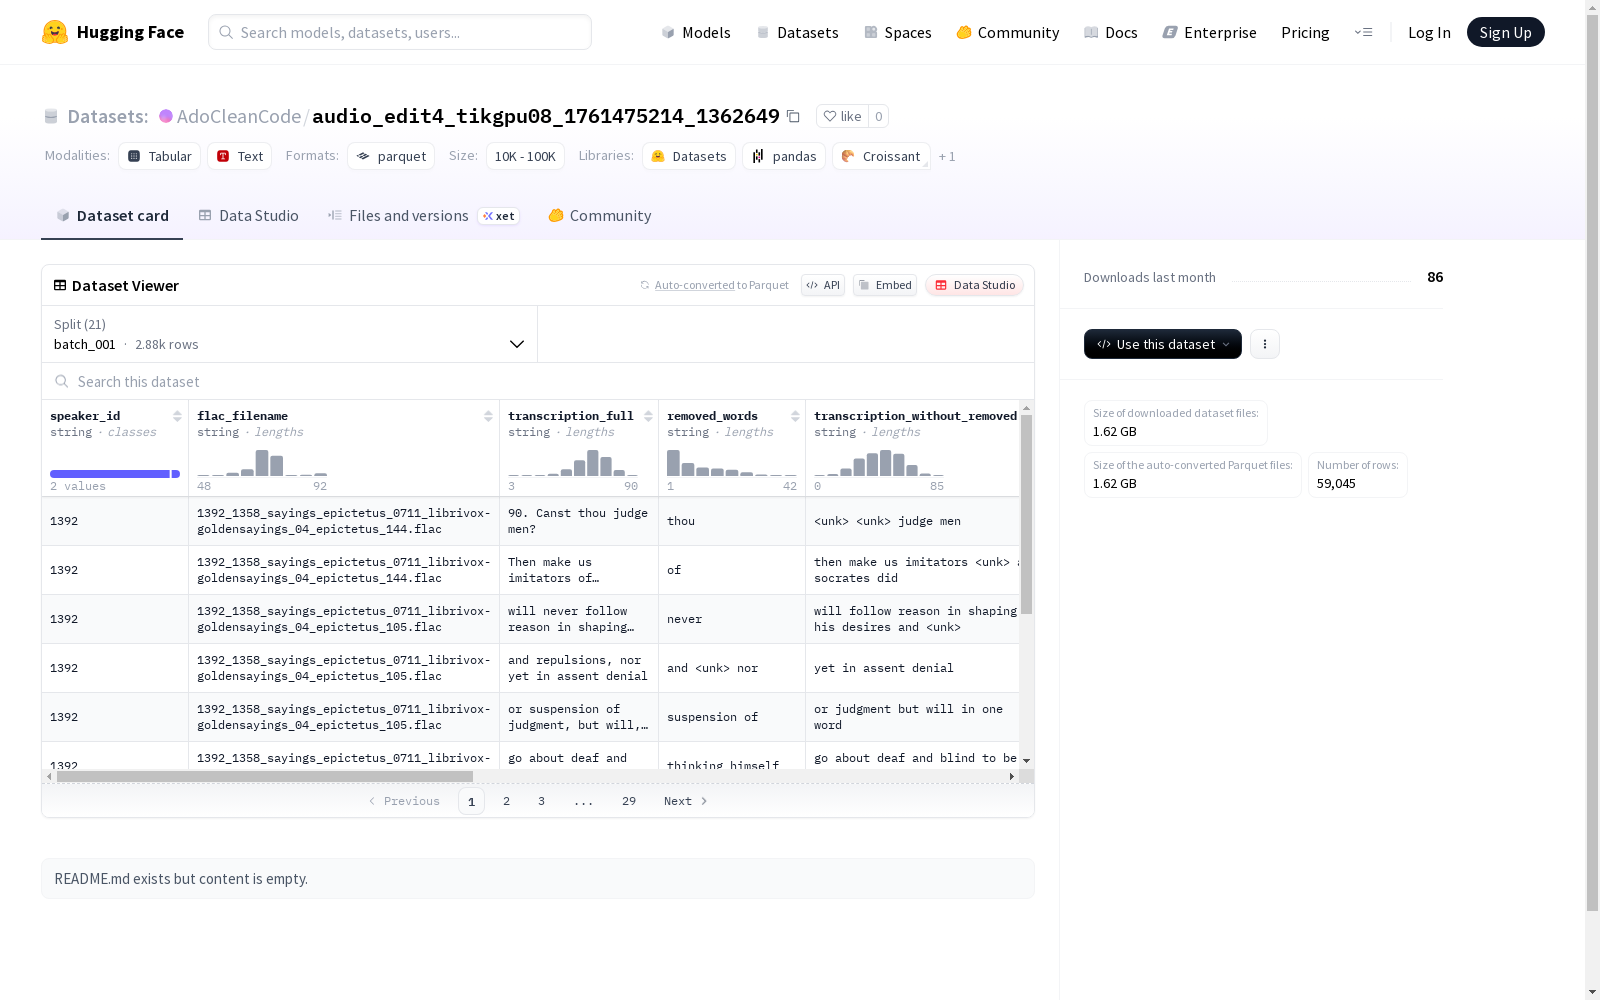
Task: Click the table horizontal scrollbar
Action: pyautogui.click(x=265, y=776)
